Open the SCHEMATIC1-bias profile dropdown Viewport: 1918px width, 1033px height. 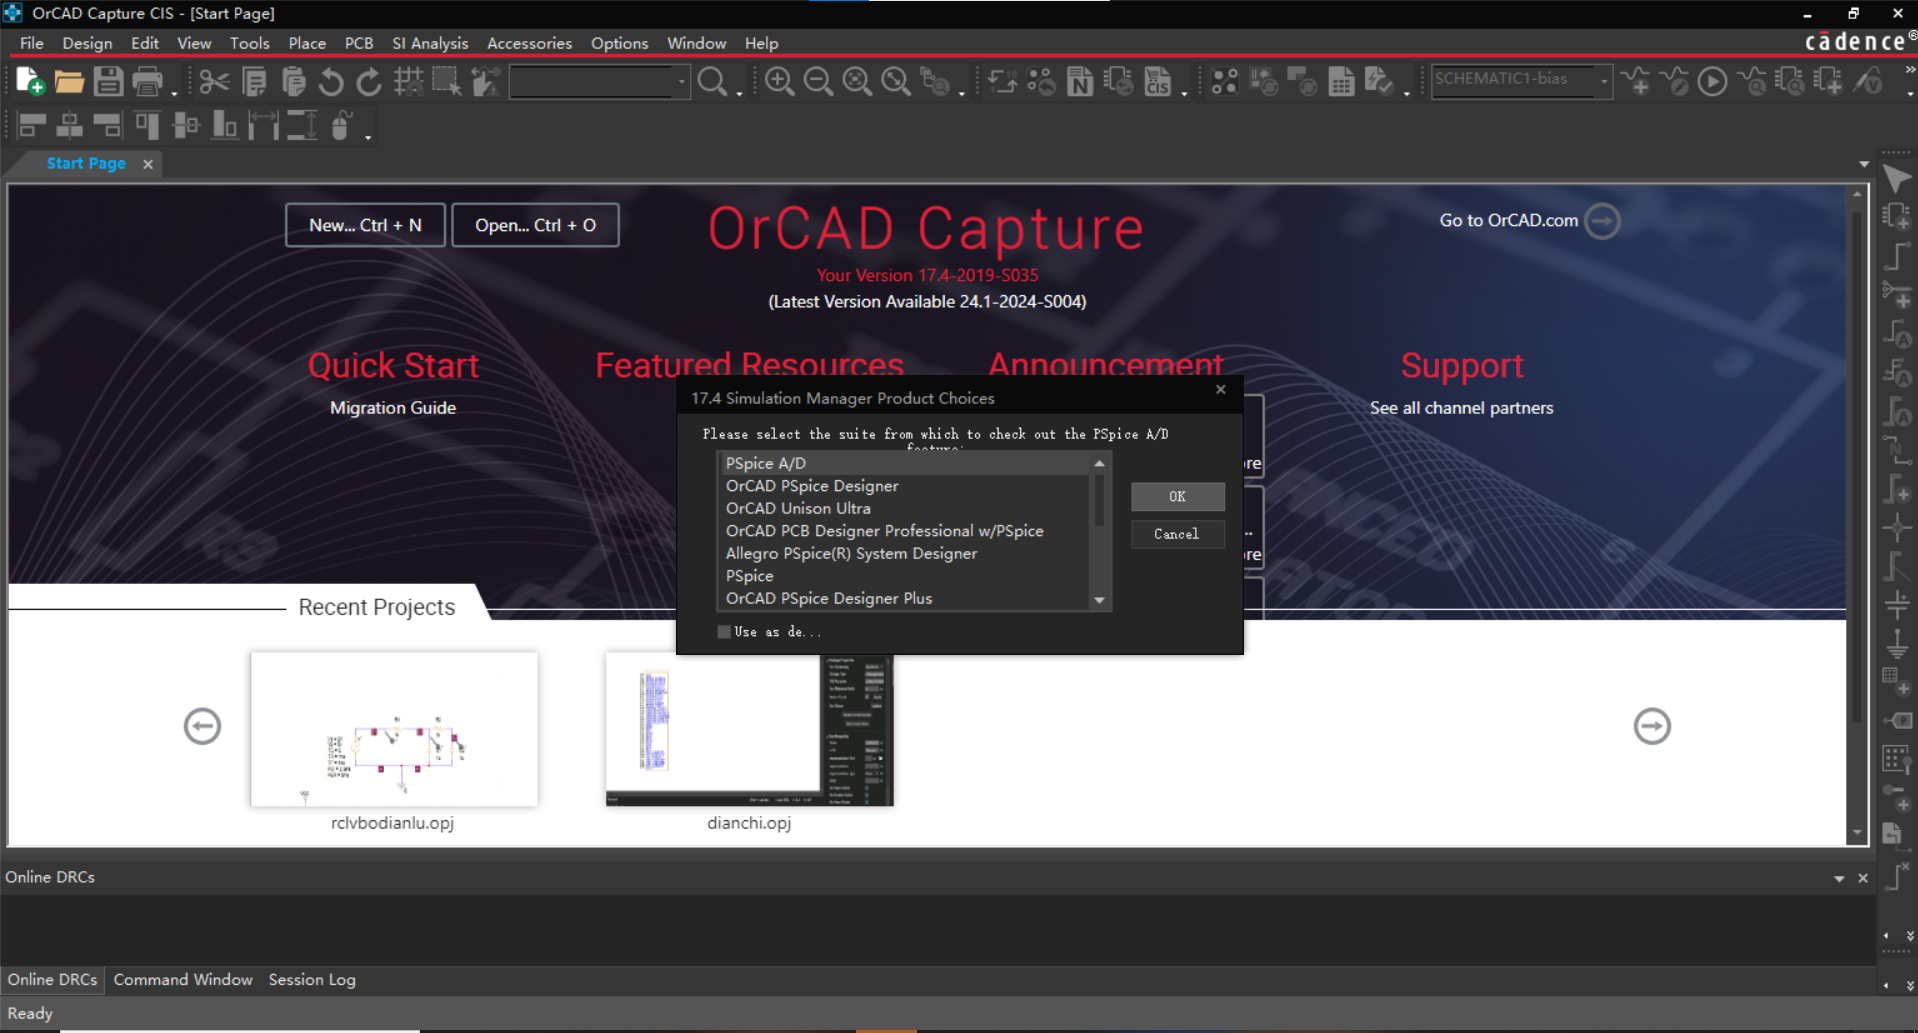coord(1604,81)
